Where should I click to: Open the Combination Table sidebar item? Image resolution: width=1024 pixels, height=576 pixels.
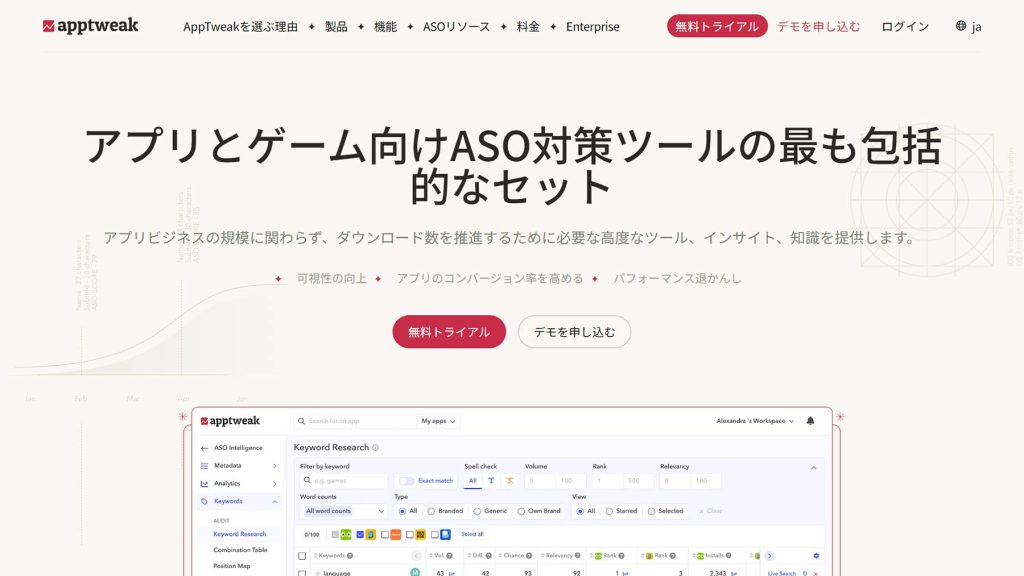tap(240, 550)
